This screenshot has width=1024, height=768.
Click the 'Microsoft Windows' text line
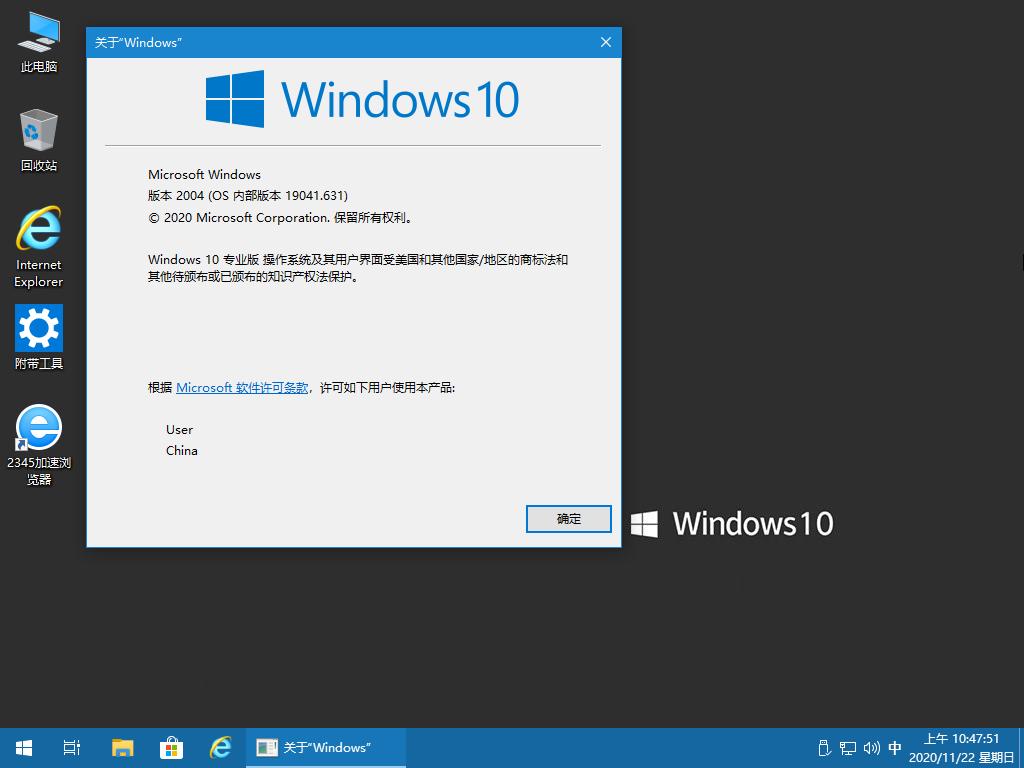click(x=204, y=174)
